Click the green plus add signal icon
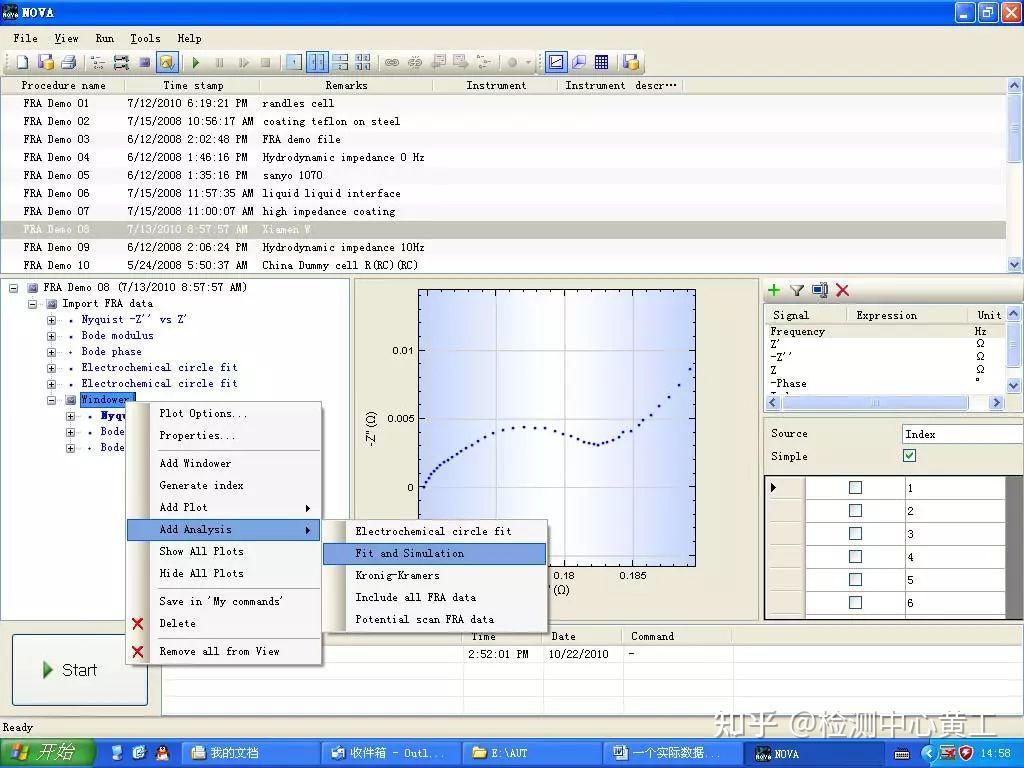1024x768 pixels. pos(774,290)
